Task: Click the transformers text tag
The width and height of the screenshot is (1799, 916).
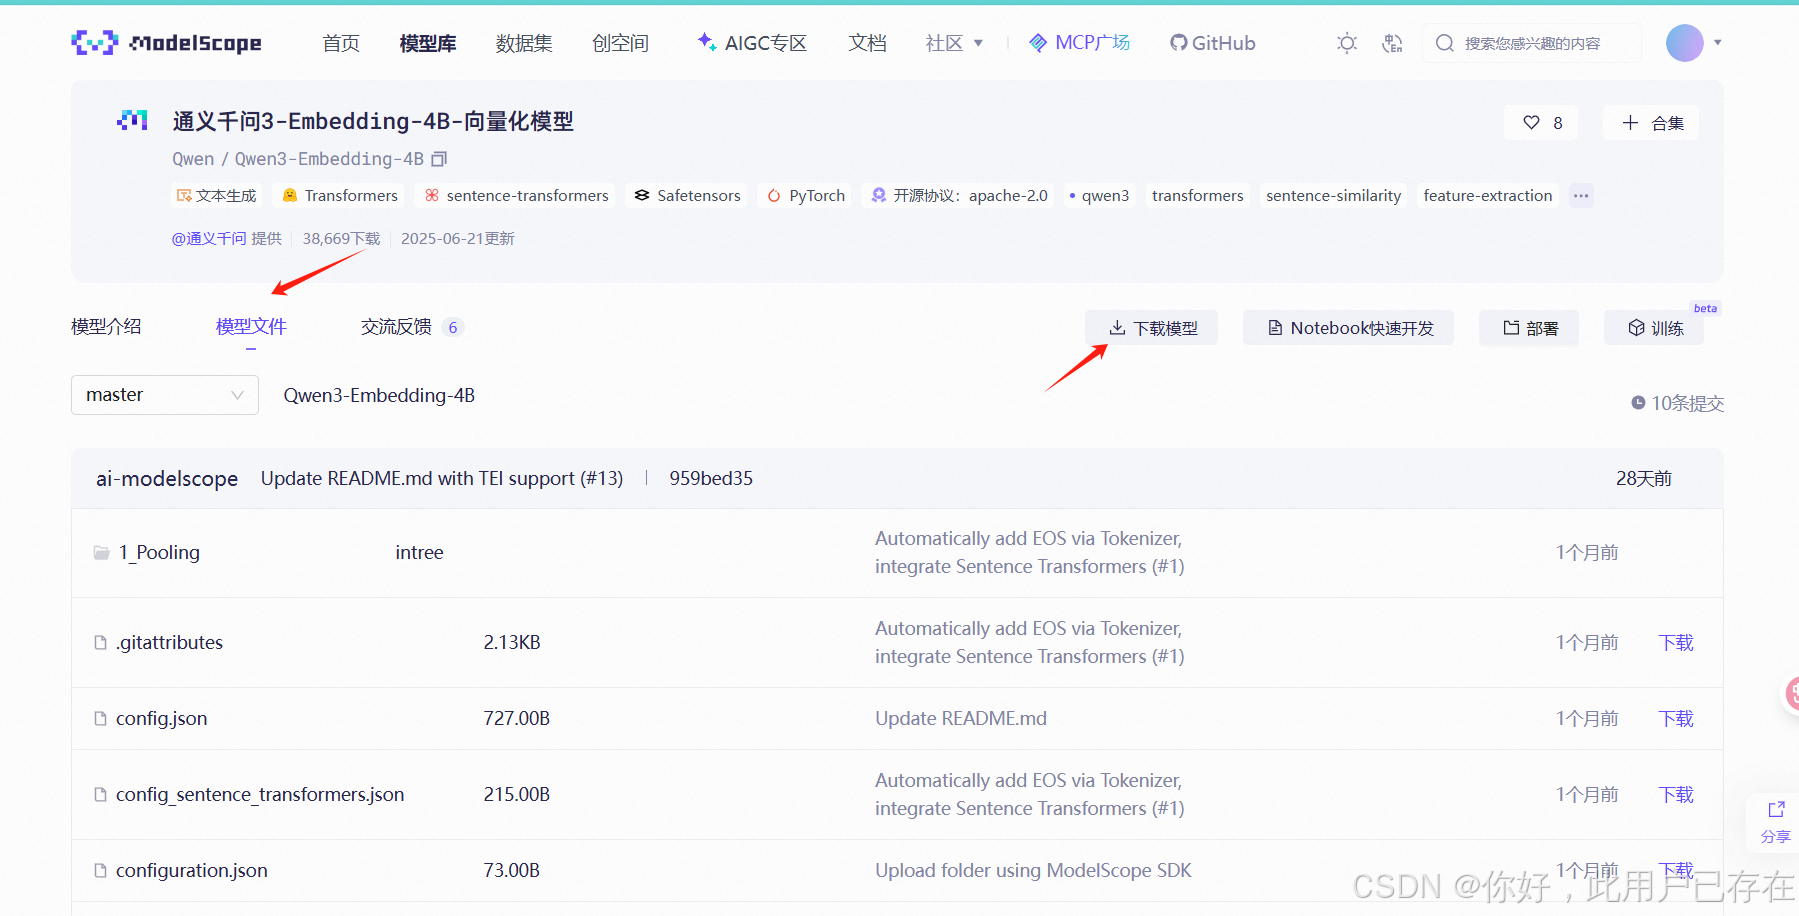Action: pos(1197,195)
